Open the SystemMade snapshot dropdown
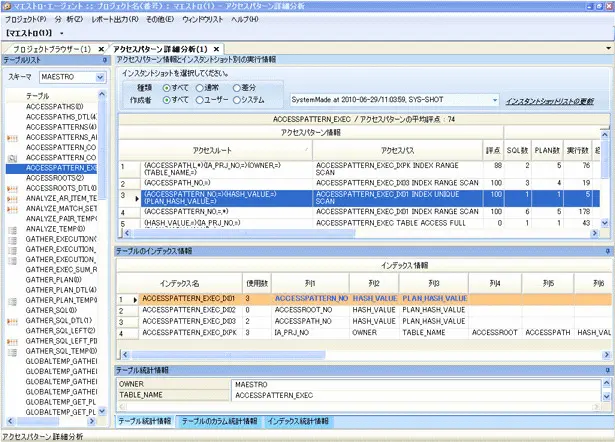 click(x=495, y=100)
